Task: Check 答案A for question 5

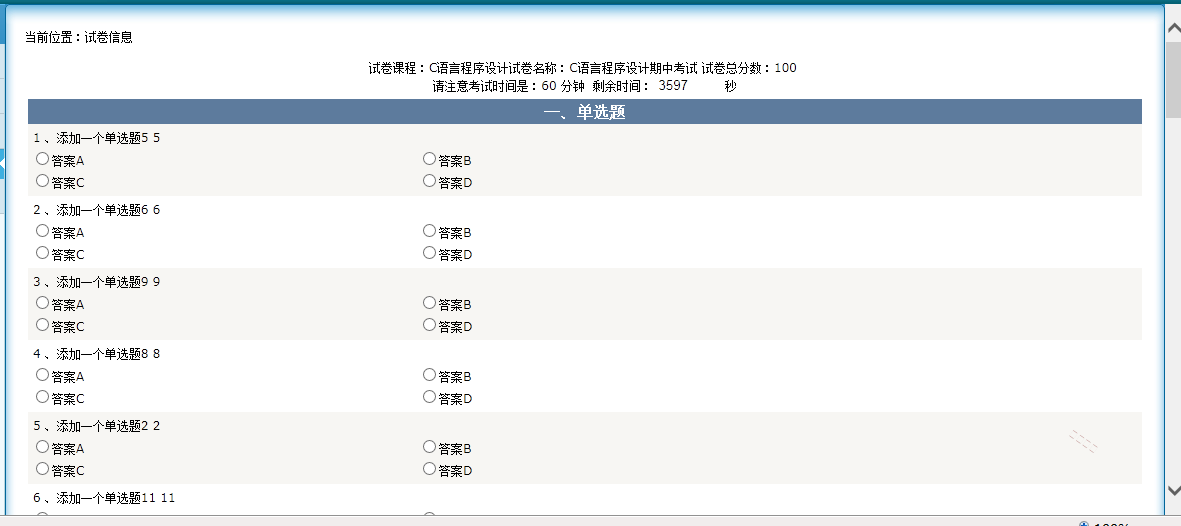Action: 42,446
